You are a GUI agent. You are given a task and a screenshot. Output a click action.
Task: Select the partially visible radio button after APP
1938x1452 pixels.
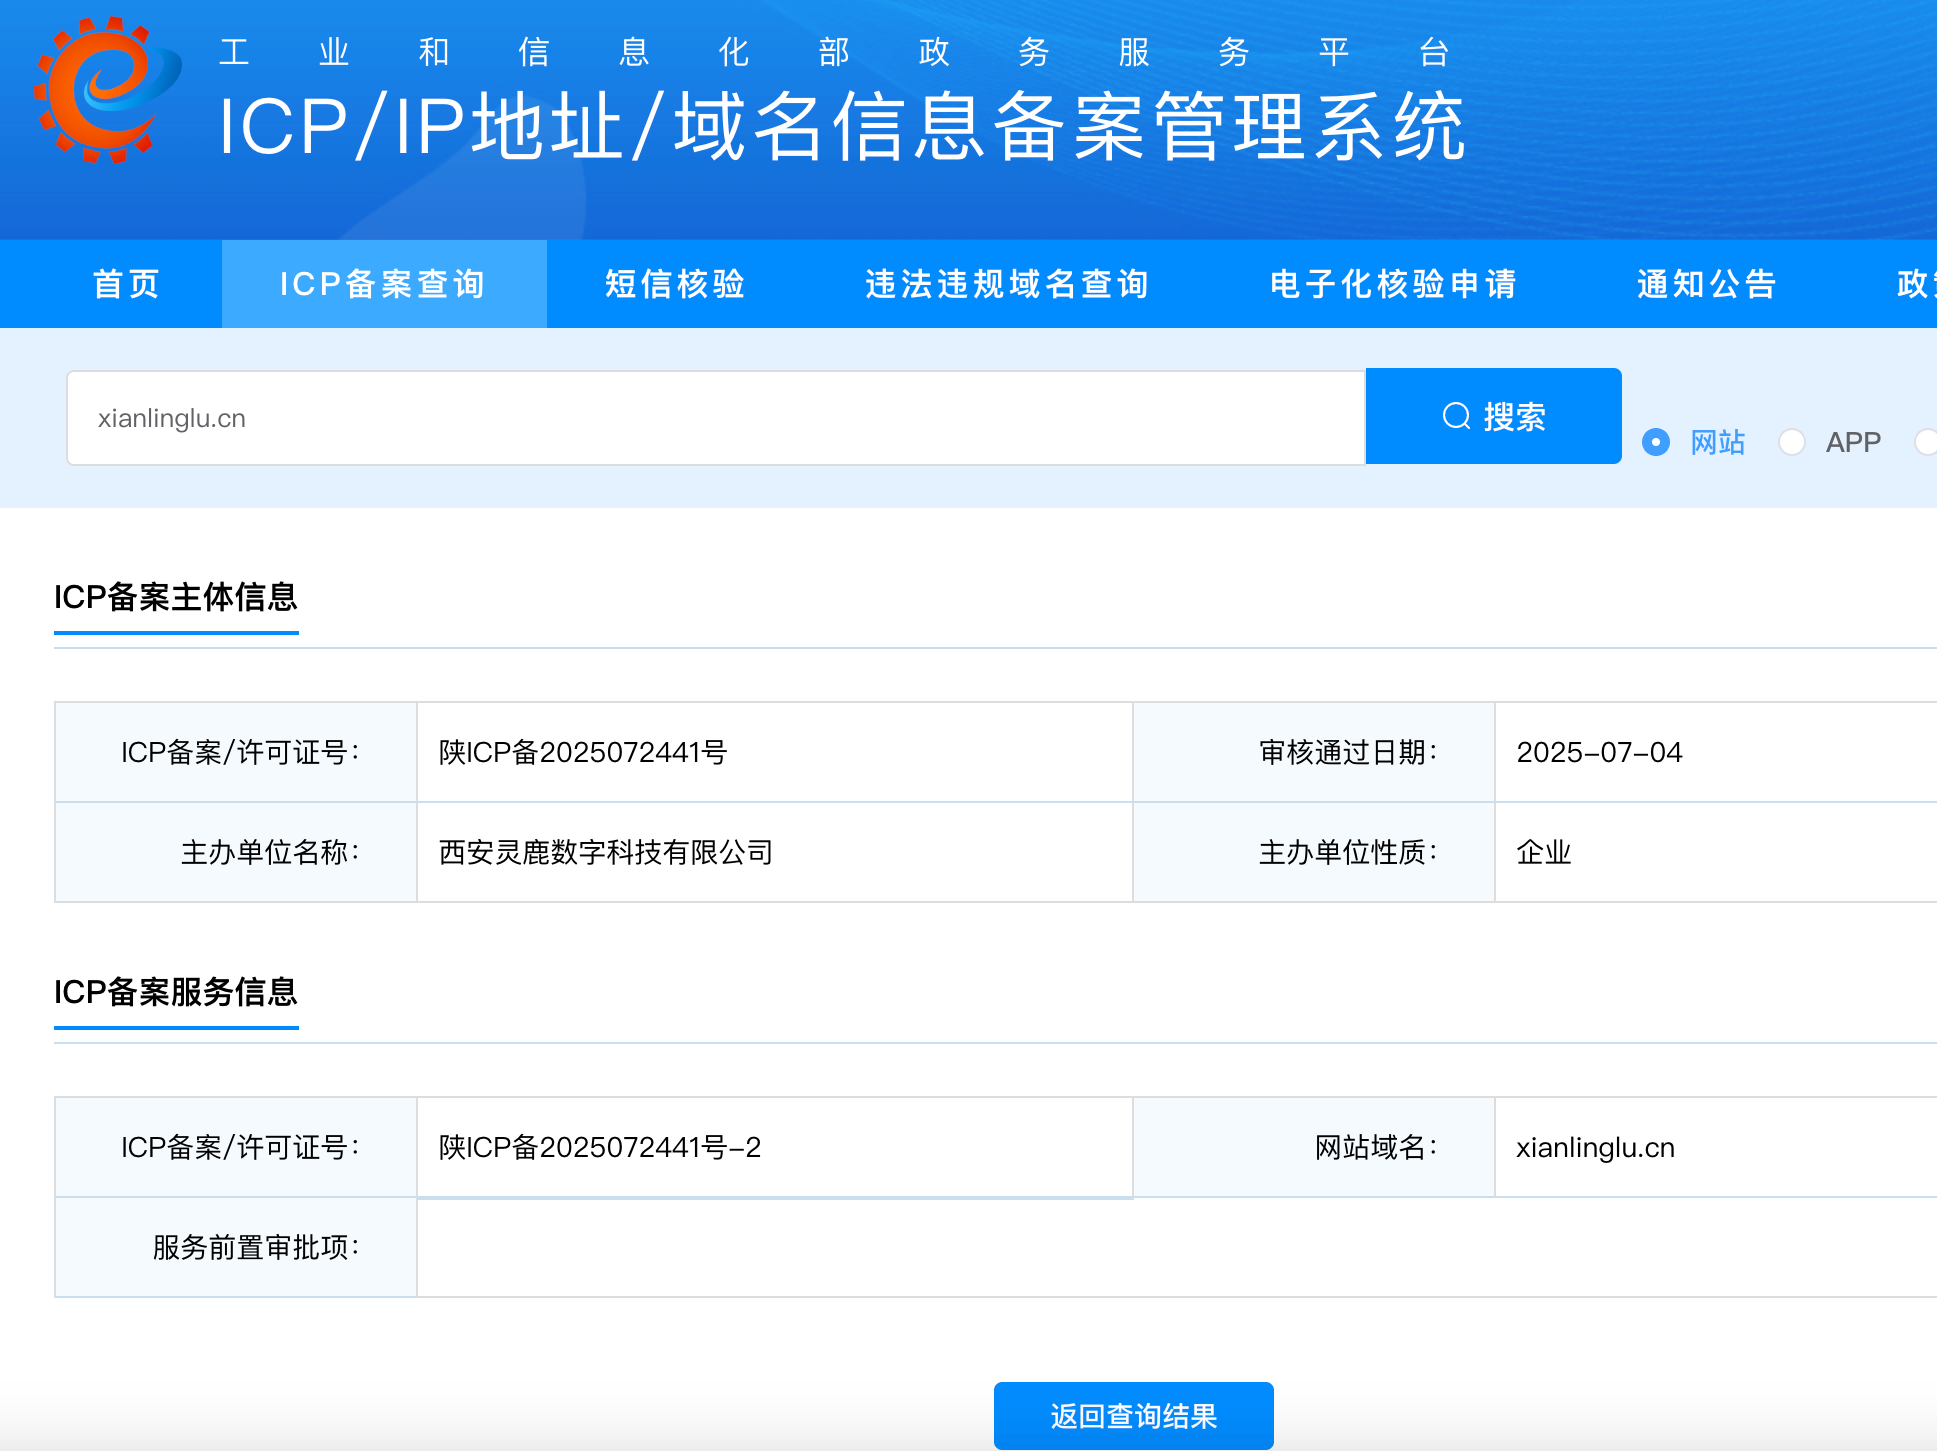click(x=1926, y=442)
